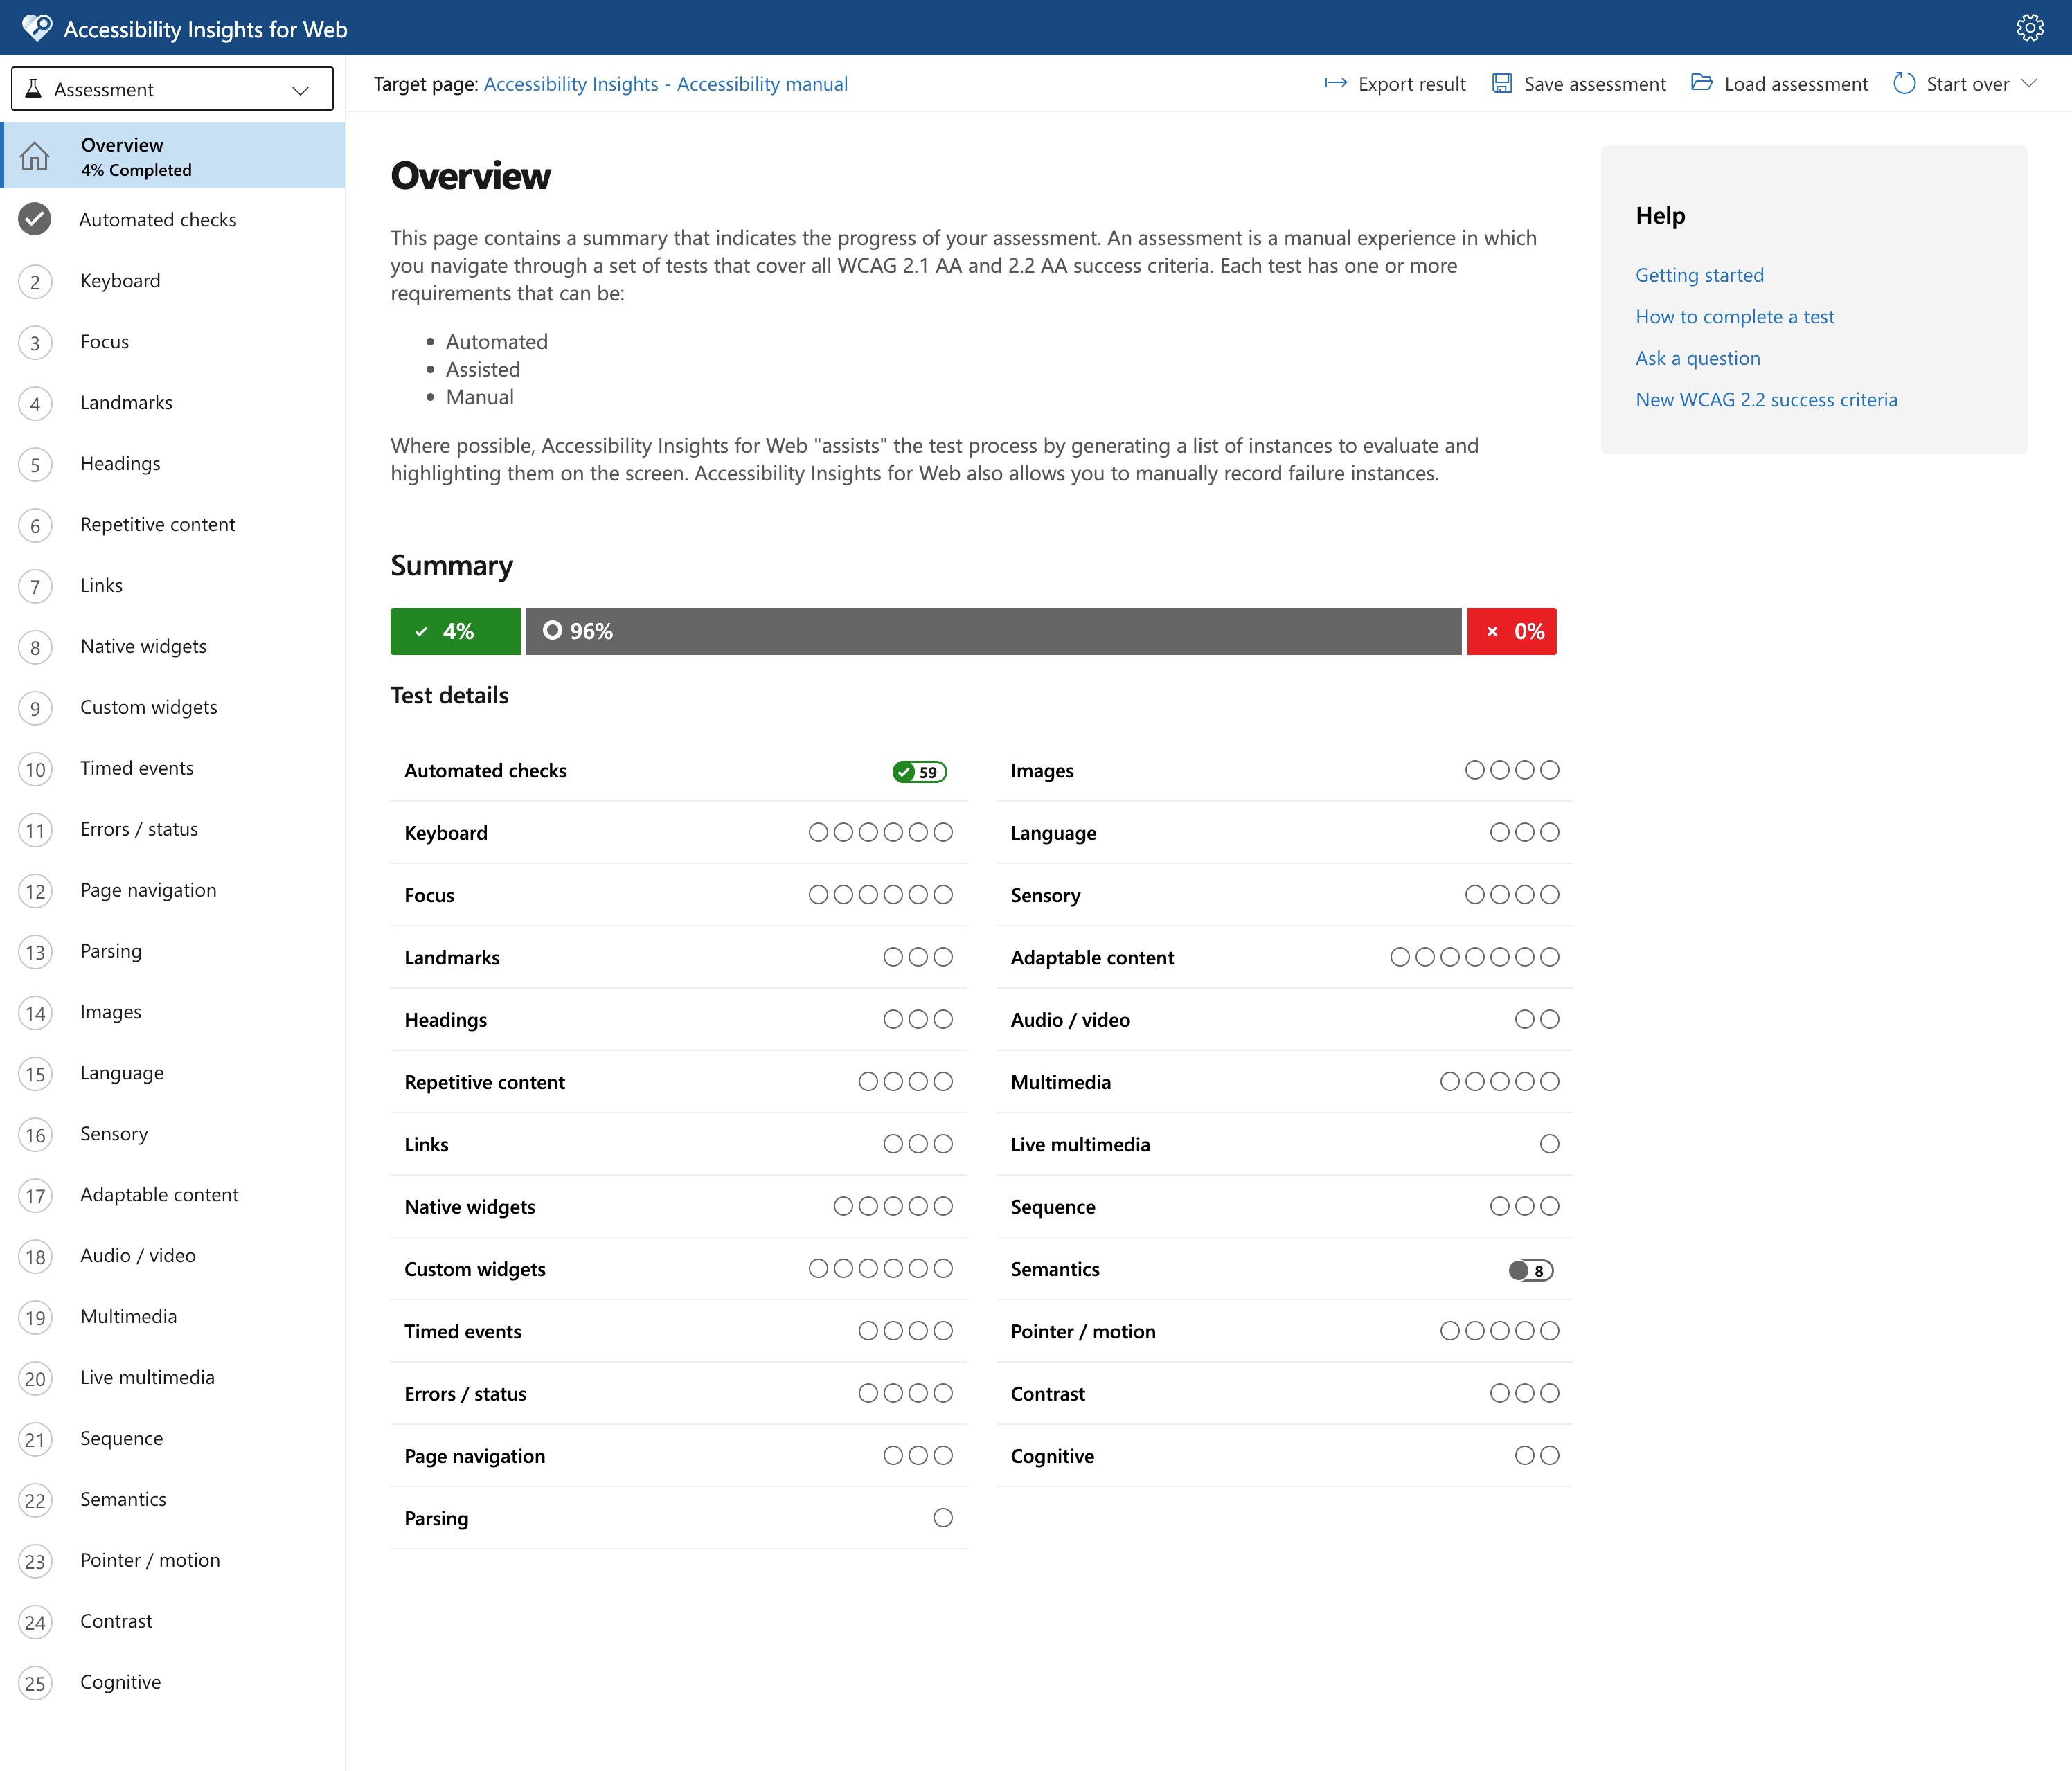Viewport: 2072px width, 1771px height.
Task: Open the Getting started help link
Action: click(x=1699, y=275)
